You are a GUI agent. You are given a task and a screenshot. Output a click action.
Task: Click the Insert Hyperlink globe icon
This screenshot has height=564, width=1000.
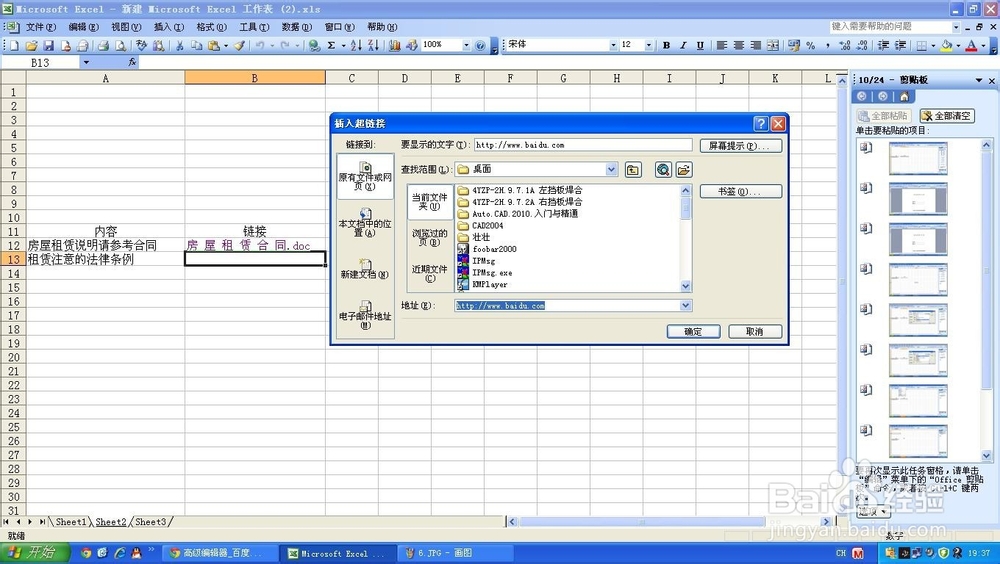314,45
